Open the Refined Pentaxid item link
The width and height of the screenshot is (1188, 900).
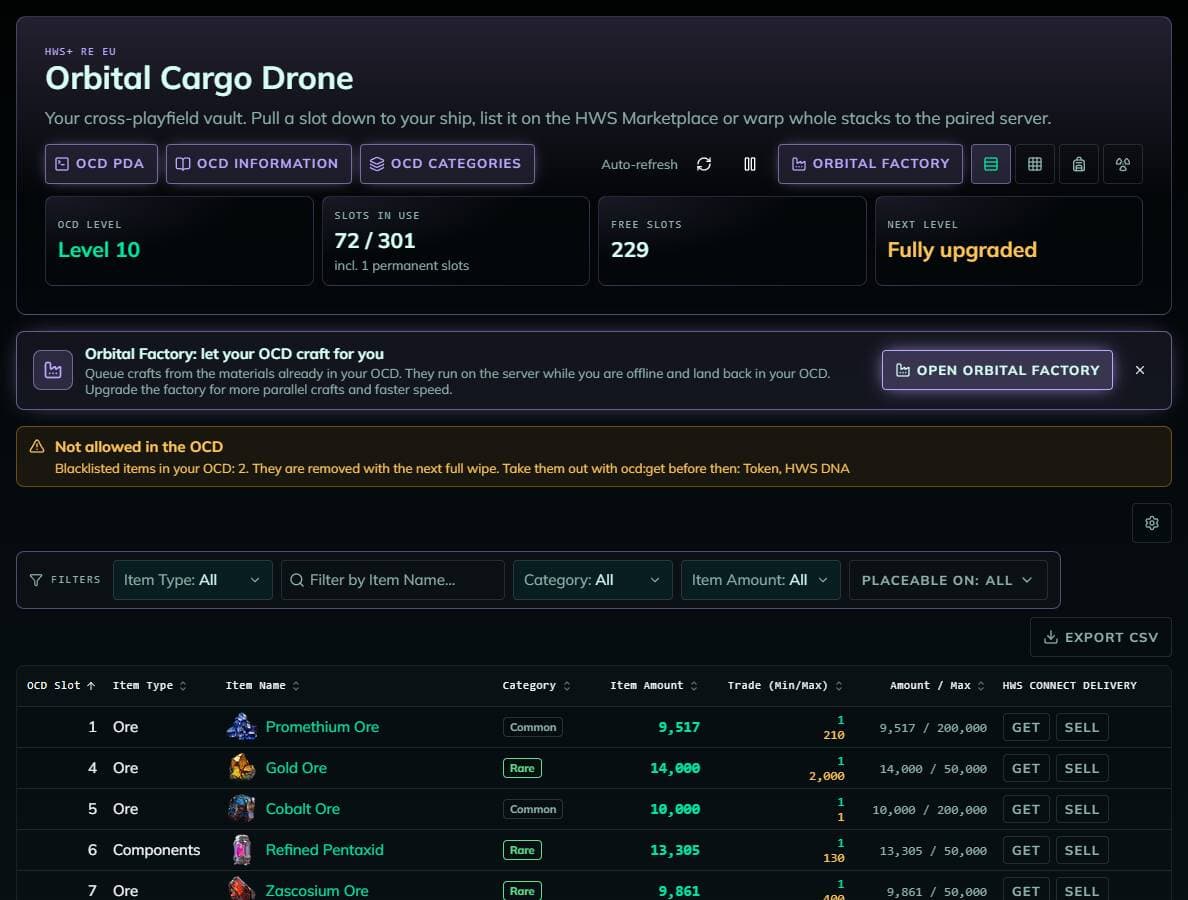pyautogui.click(x=324, y=850)
